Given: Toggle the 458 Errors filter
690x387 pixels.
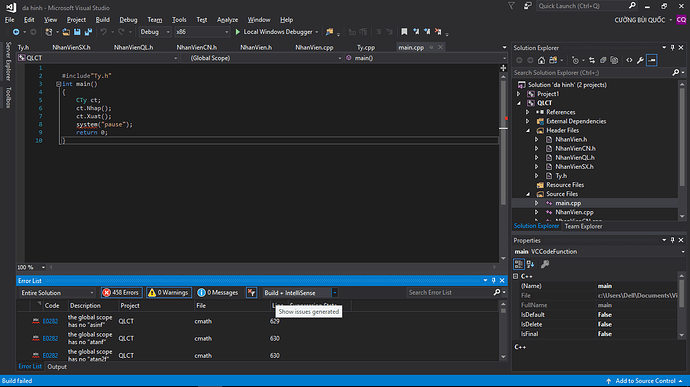Looking at the screenshot, I should point(121,293).
